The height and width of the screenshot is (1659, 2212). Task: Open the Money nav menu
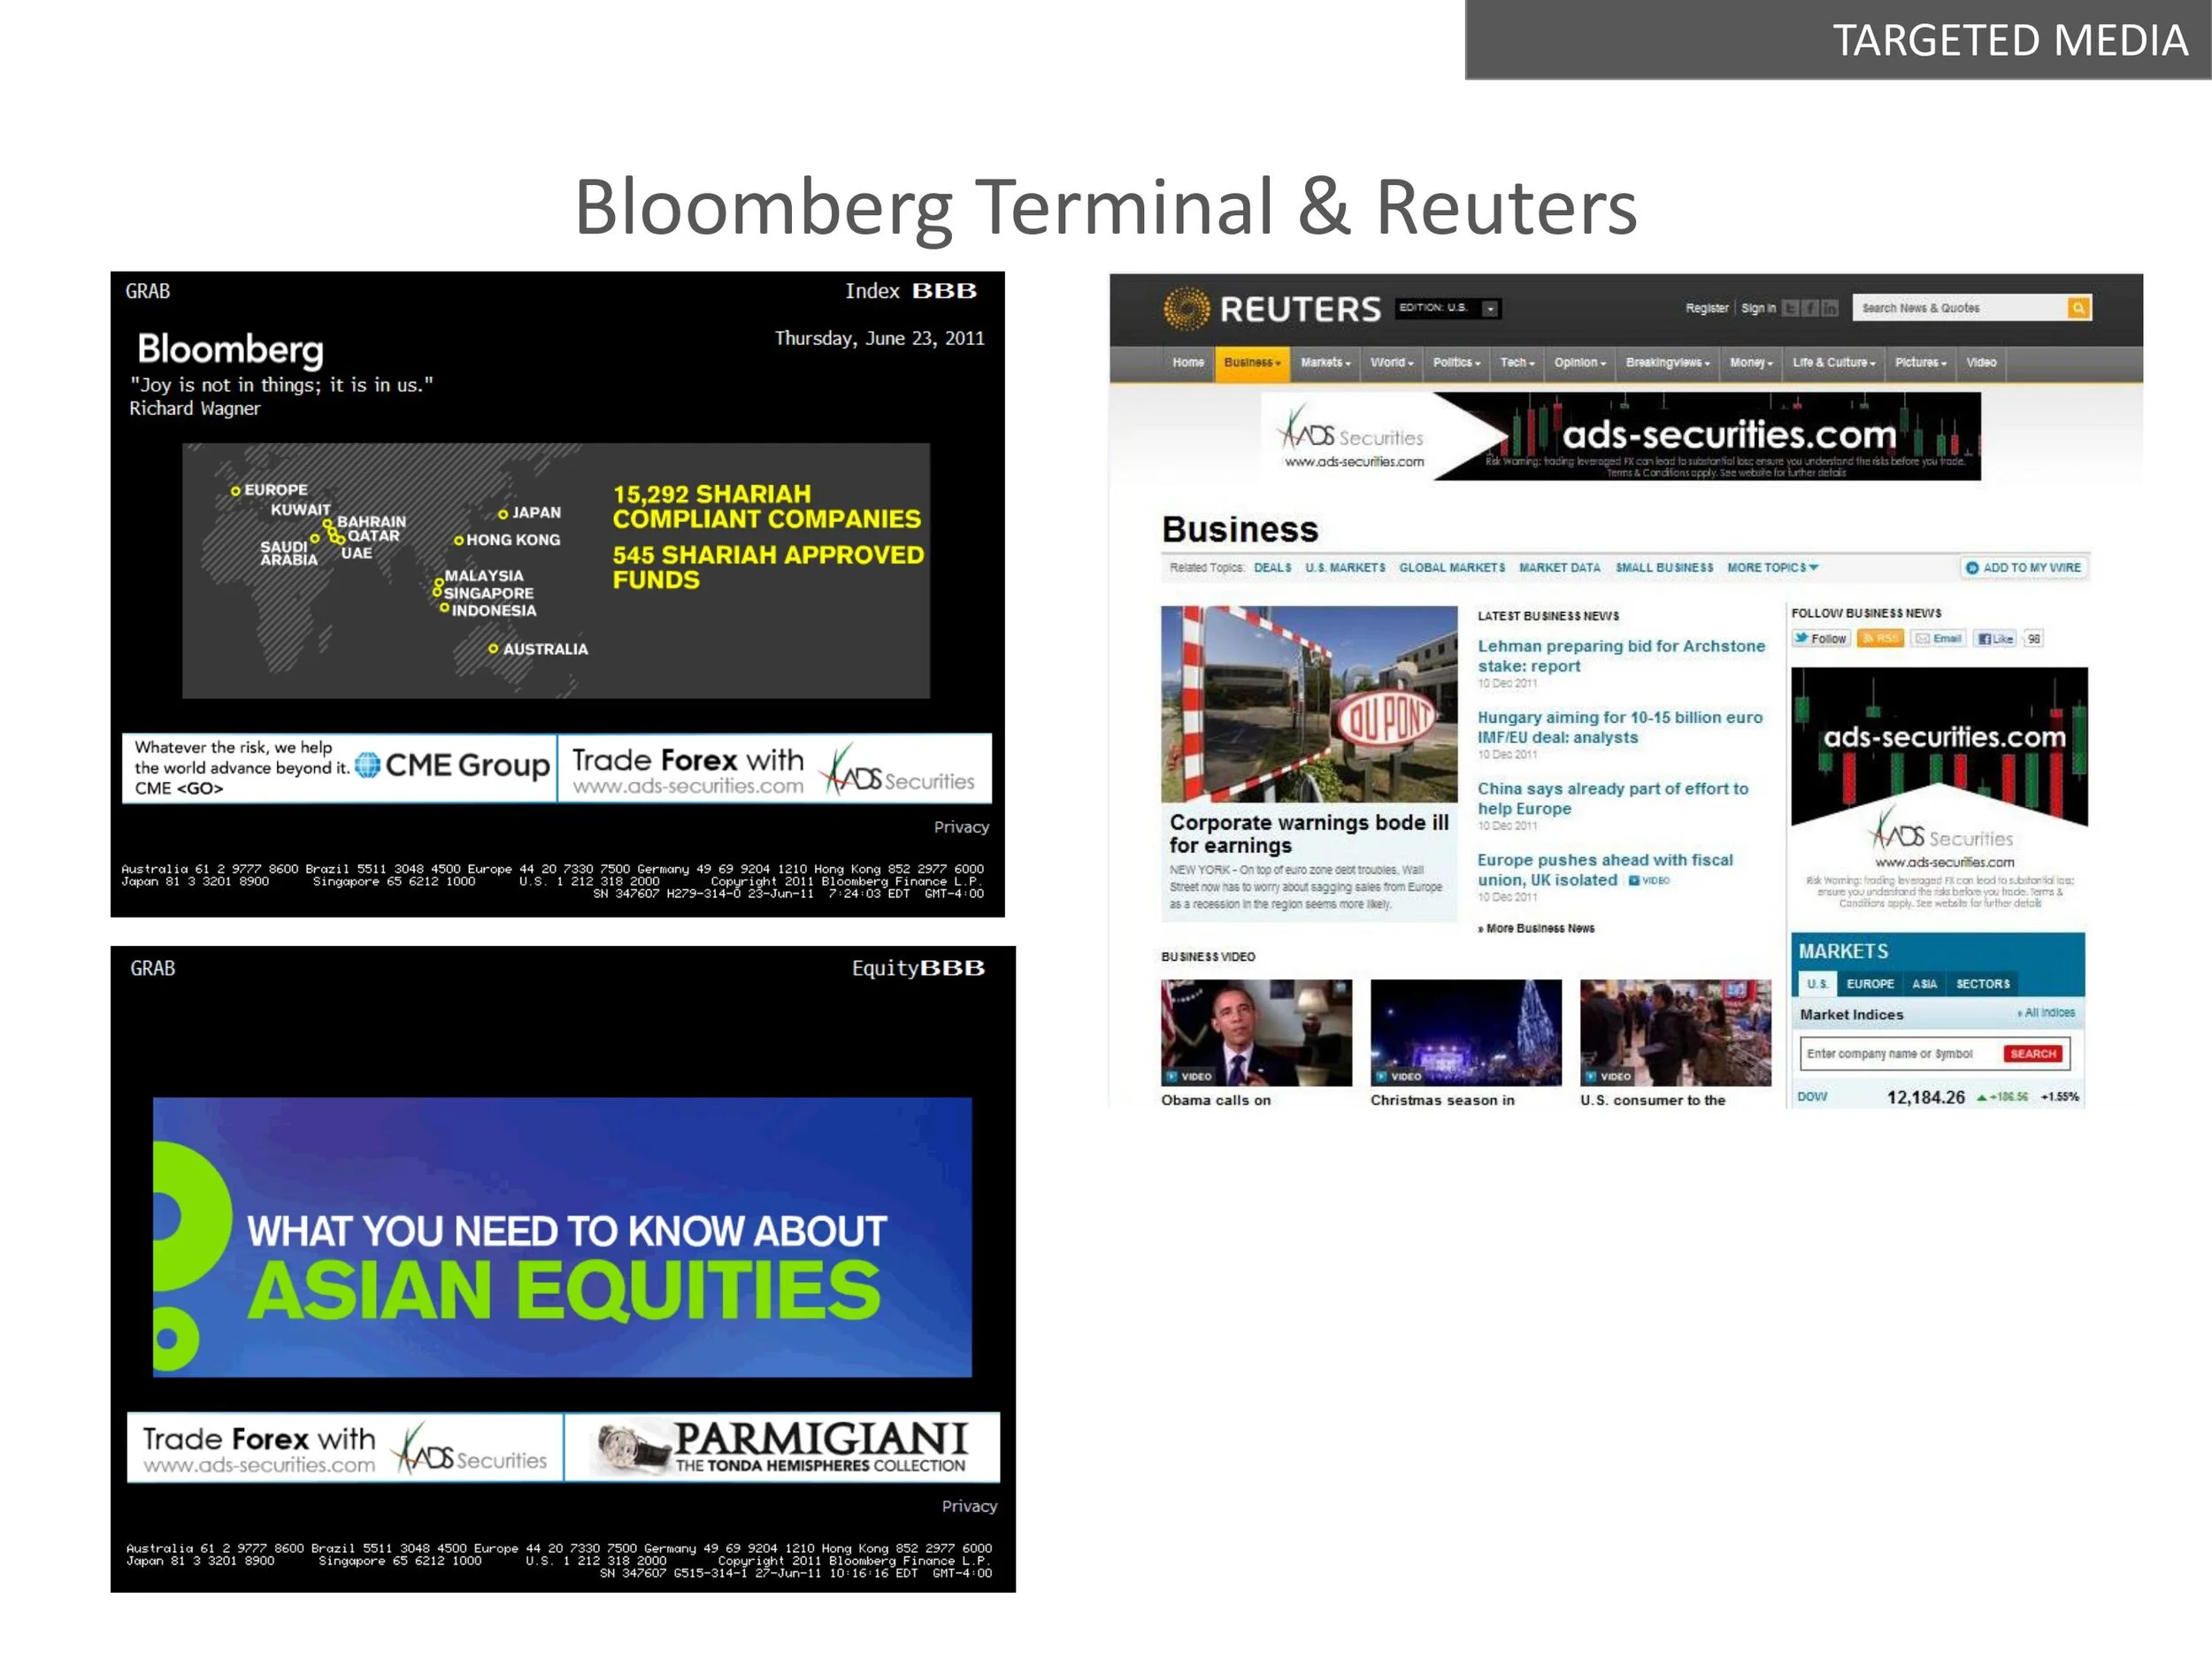point(1751,363)
